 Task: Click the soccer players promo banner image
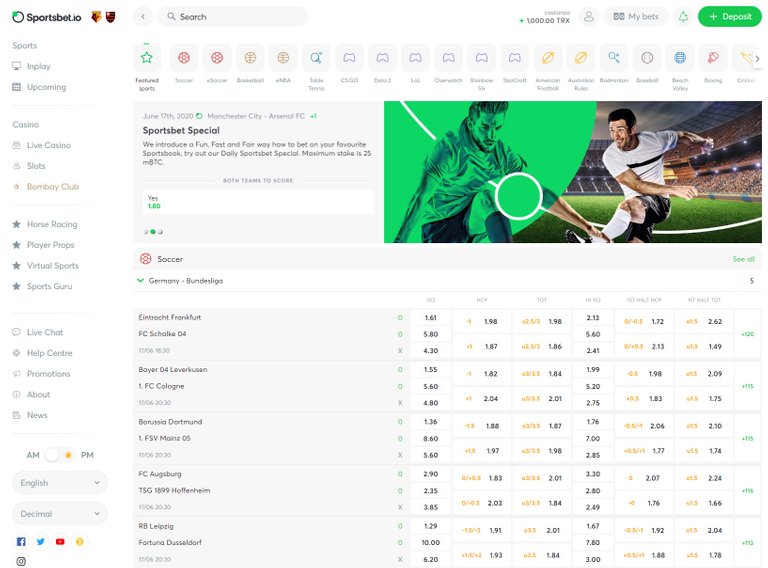pyautogui.click(x=573, y=172)
